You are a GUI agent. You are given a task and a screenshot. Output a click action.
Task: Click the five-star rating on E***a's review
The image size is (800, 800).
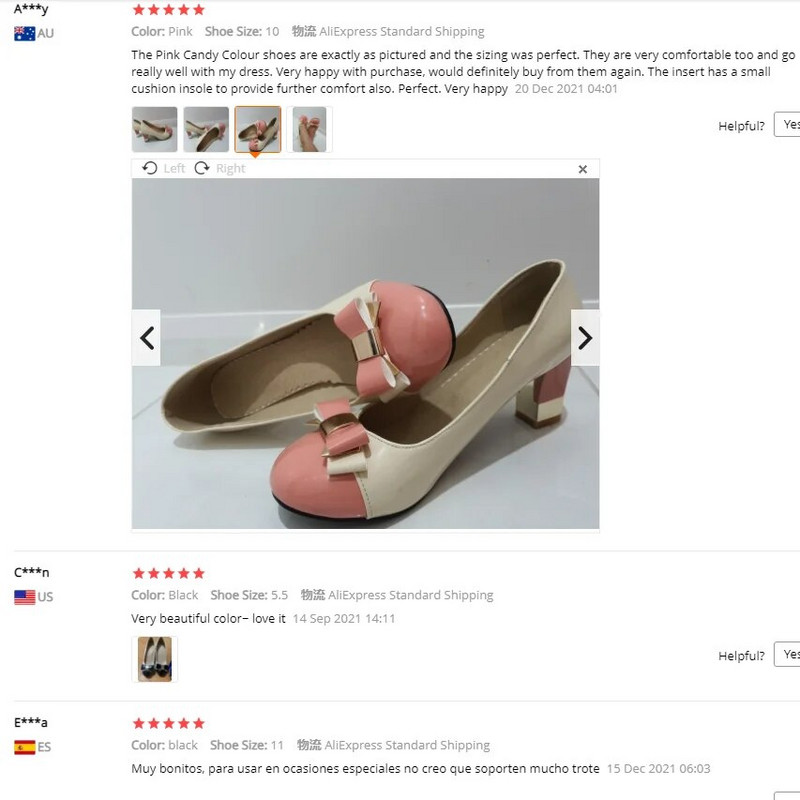point(168,723)
